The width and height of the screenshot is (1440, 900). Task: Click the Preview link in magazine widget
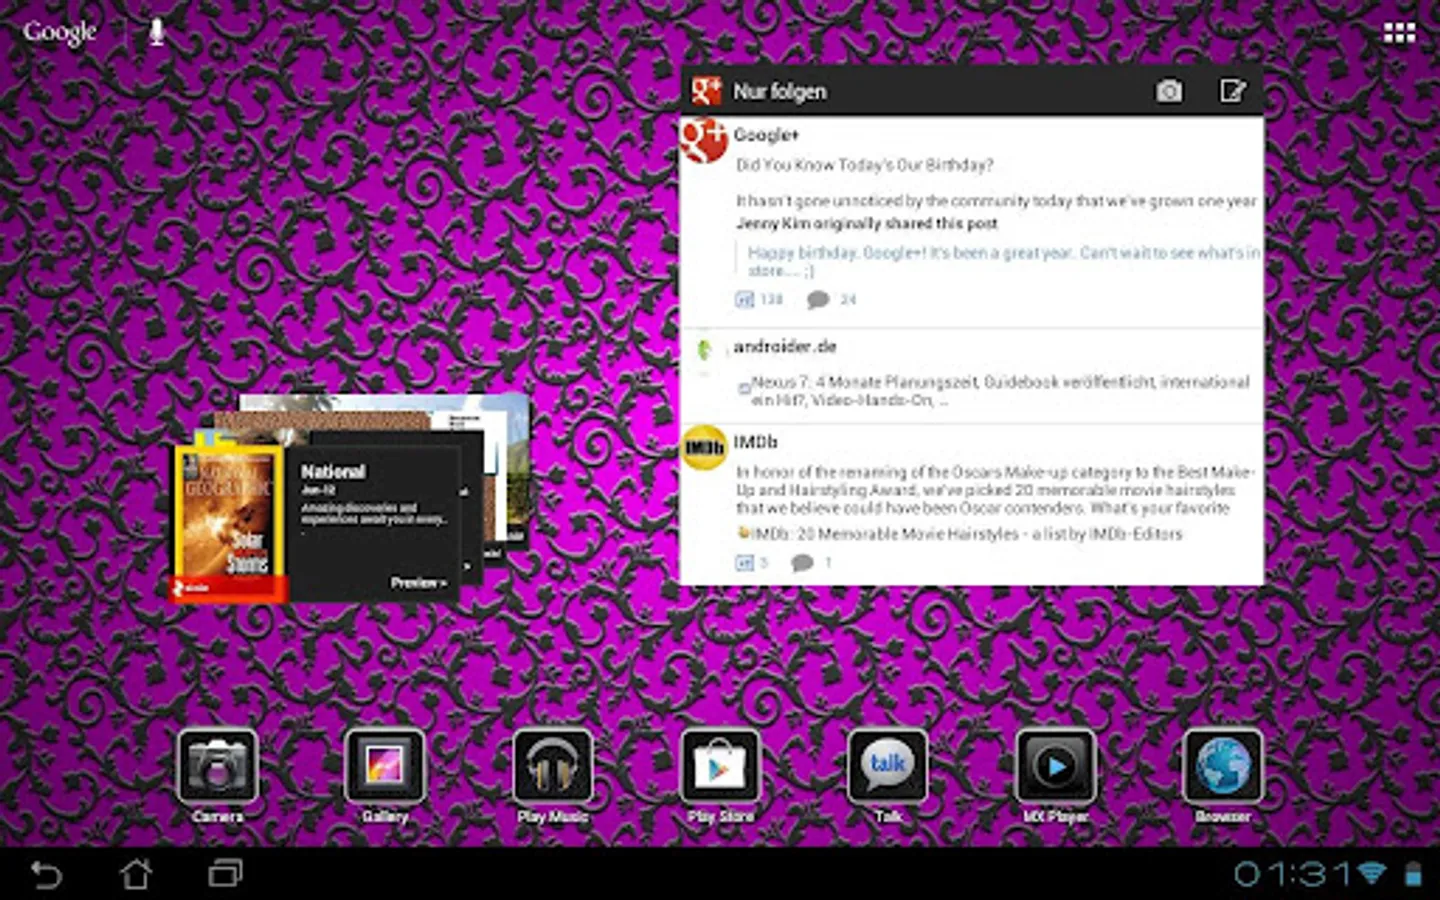pos(418,582)
